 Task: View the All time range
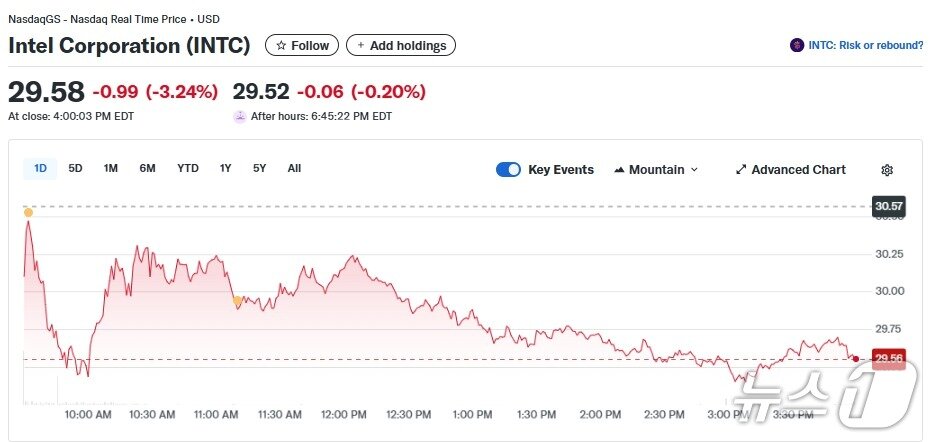click(294, 168)
